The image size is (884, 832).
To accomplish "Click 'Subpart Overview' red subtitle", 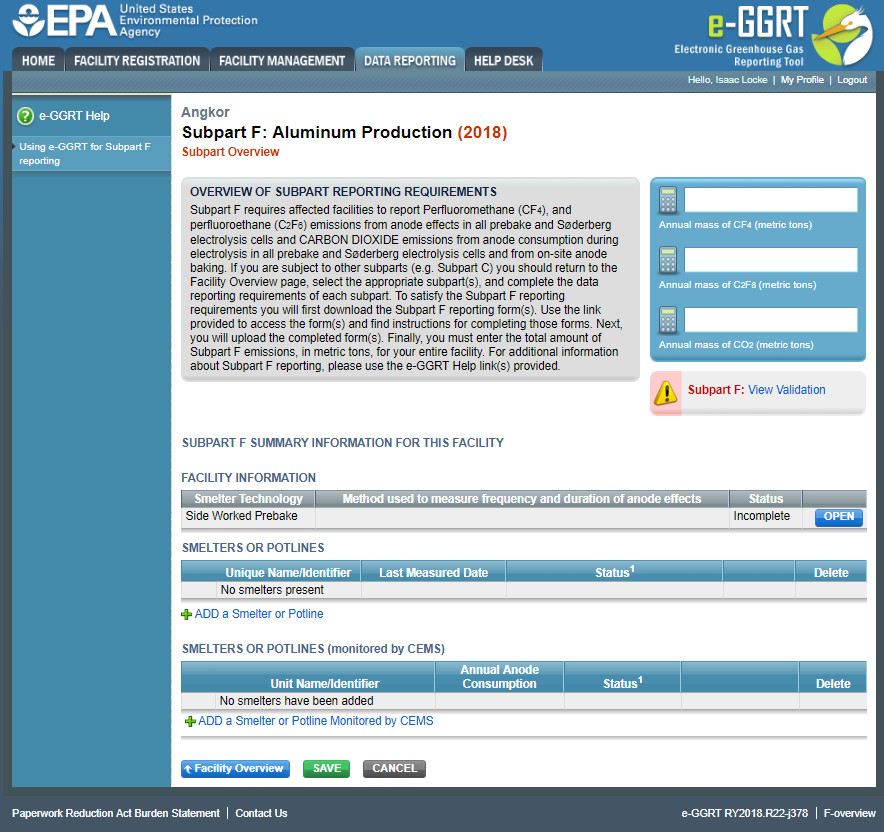I will tap(230, 152).
